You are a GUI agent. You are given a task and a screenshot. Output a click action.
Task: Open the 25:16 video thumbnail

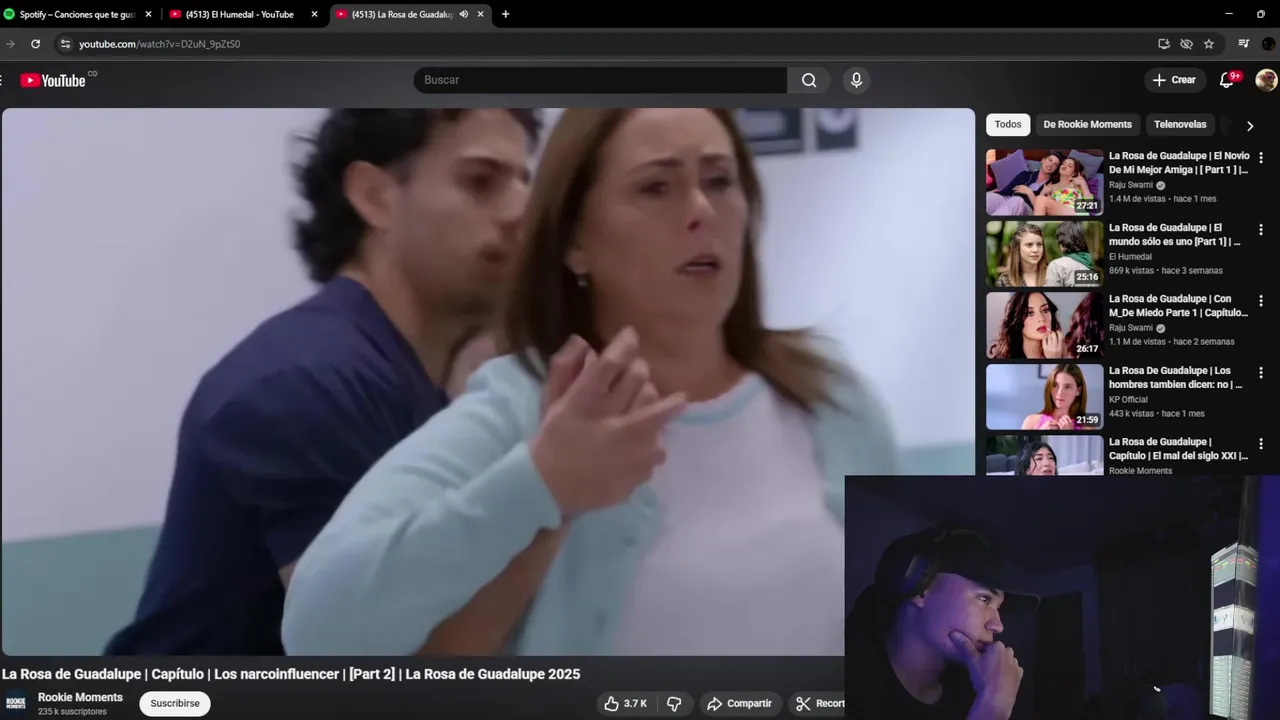(x=1044, y=254)
